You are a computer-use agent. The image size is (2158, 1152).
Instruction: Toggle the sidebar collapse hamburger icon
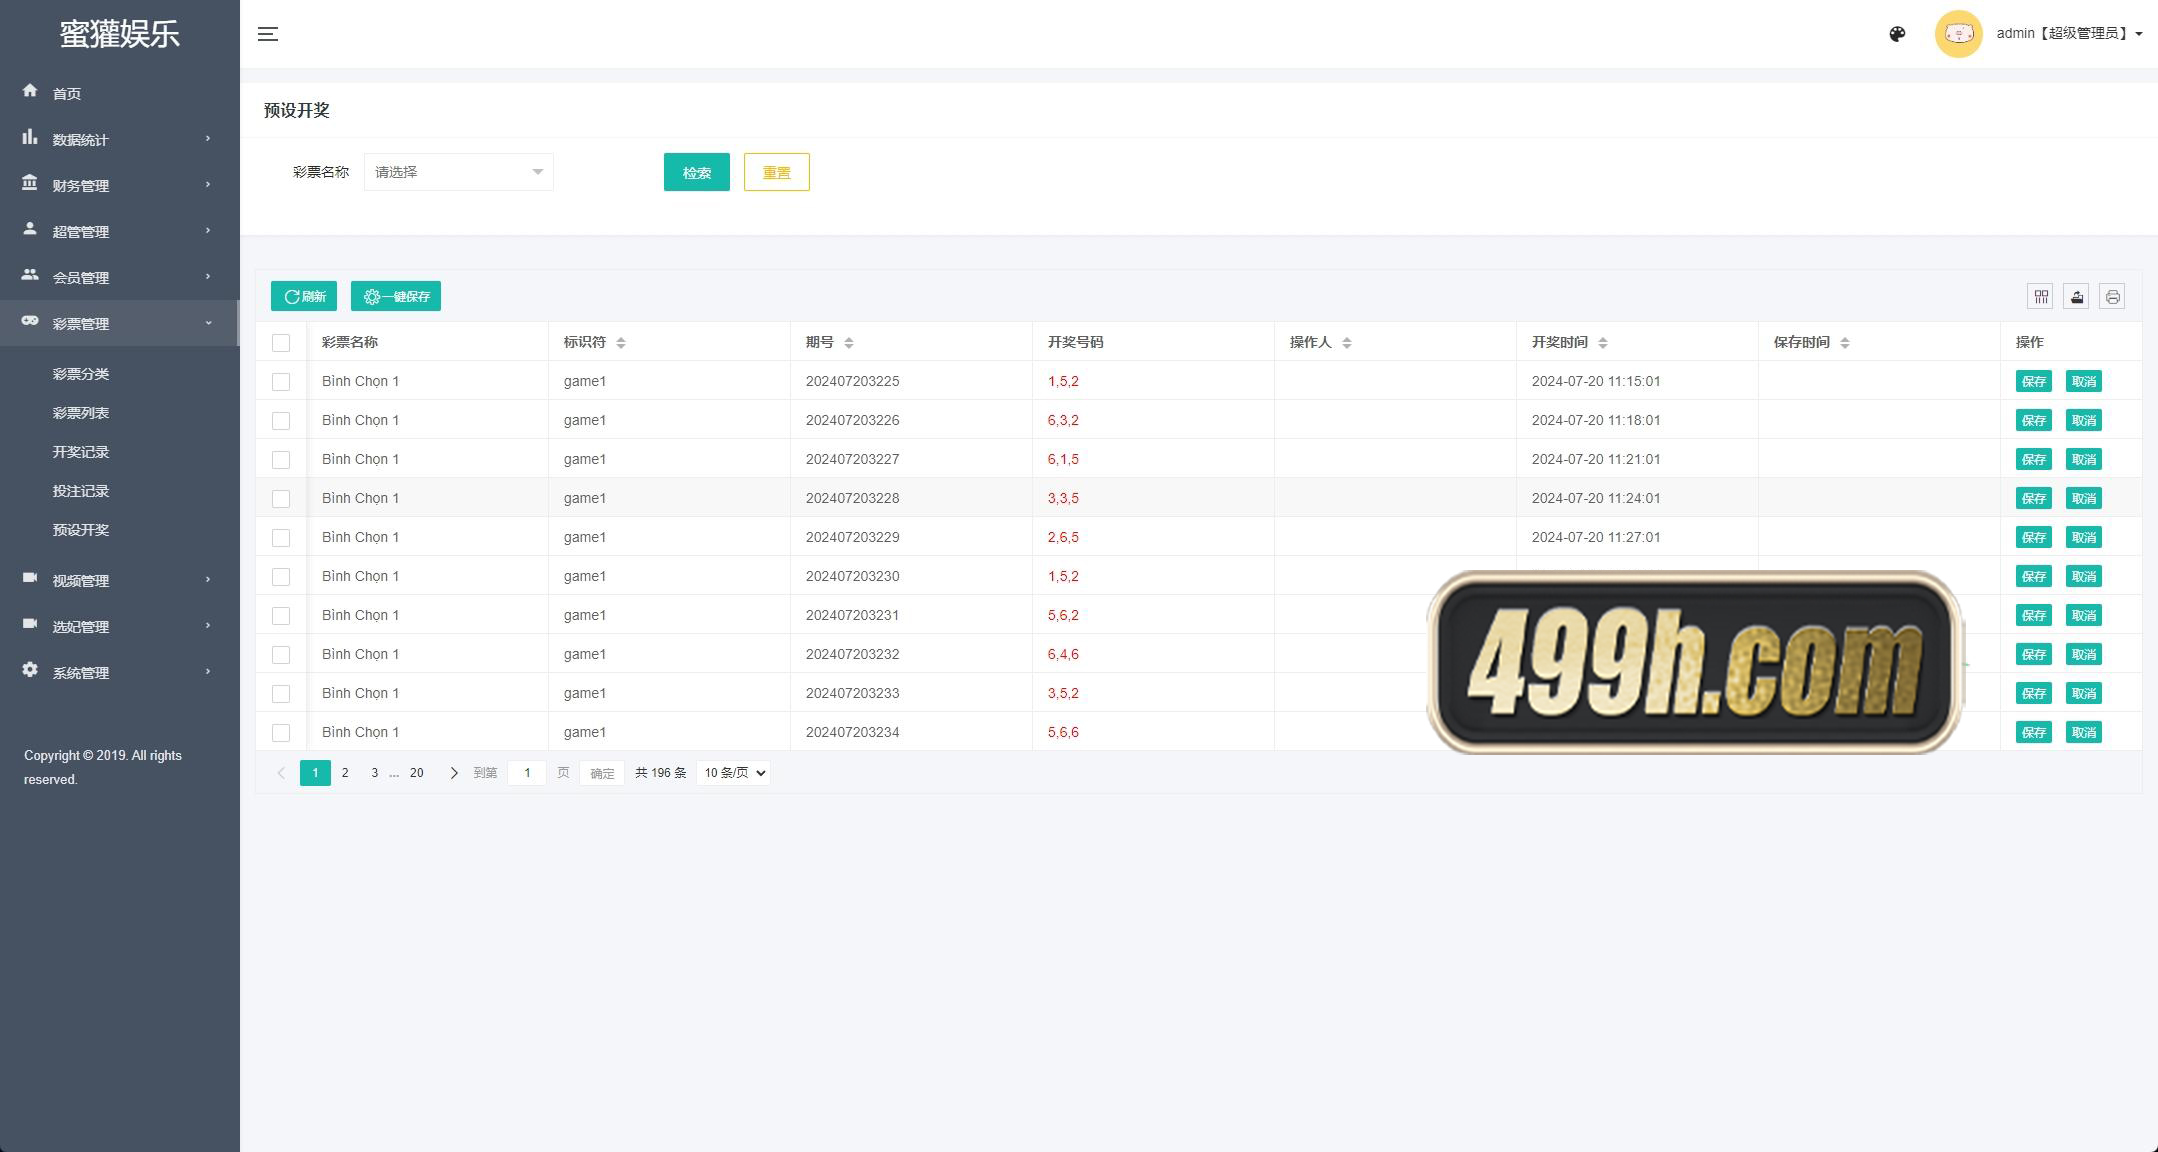[268, 34]
